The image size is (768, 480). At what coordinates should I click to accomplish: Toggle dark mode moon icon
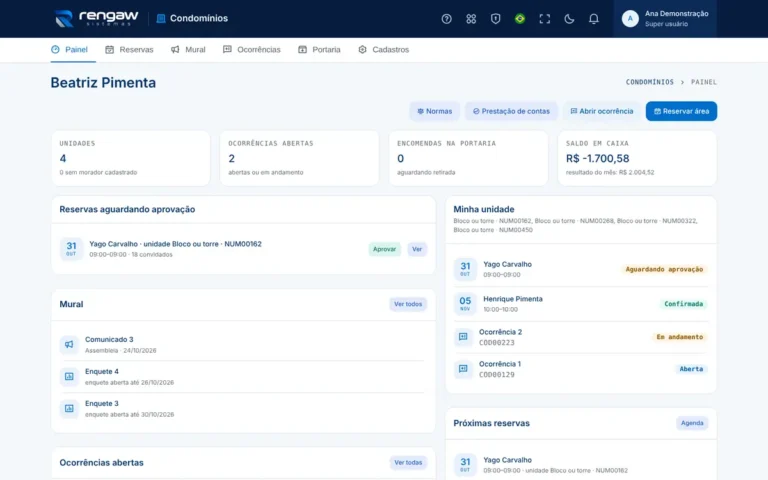coord(569,19)
